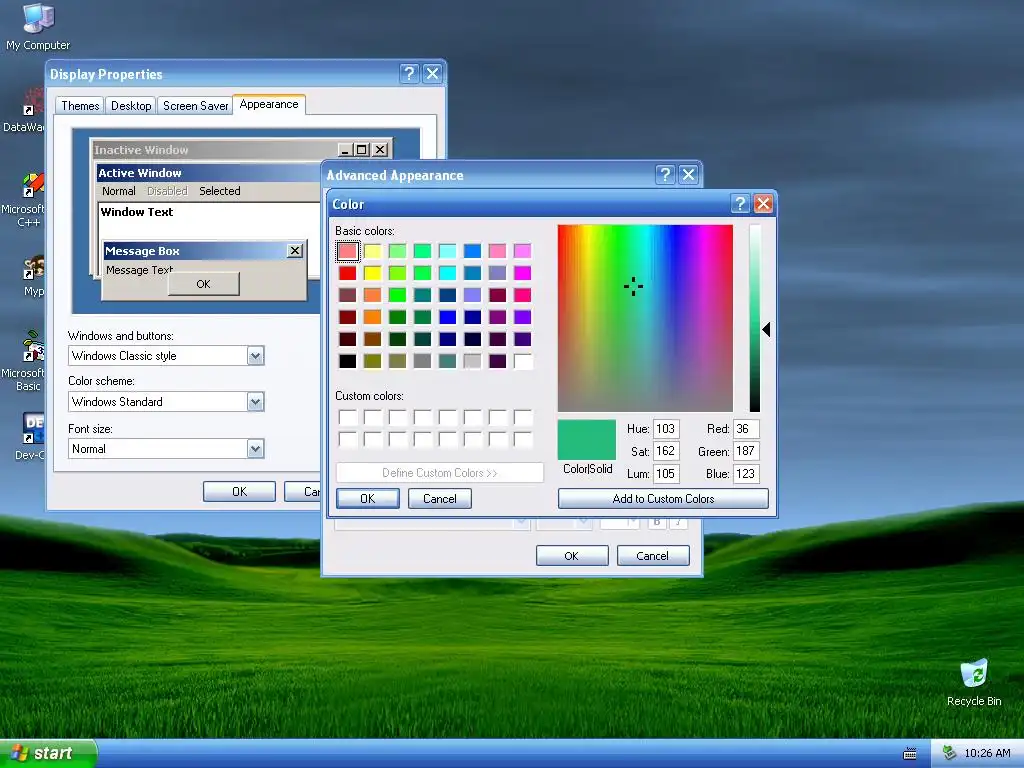Click the luminosity gradient bar
This screenshot has height=768, width=1024.
(755, 319)
